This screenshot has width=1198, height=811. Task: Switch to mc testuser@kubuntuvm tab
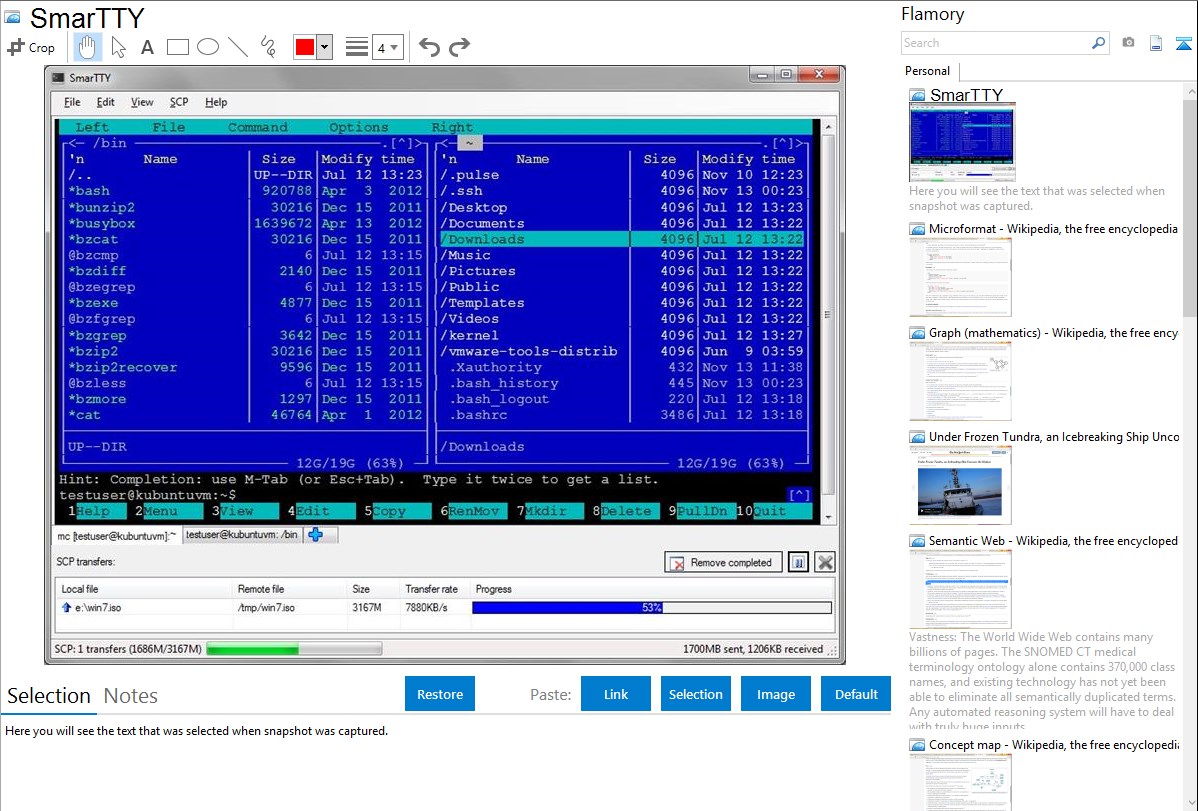(117, 536)
